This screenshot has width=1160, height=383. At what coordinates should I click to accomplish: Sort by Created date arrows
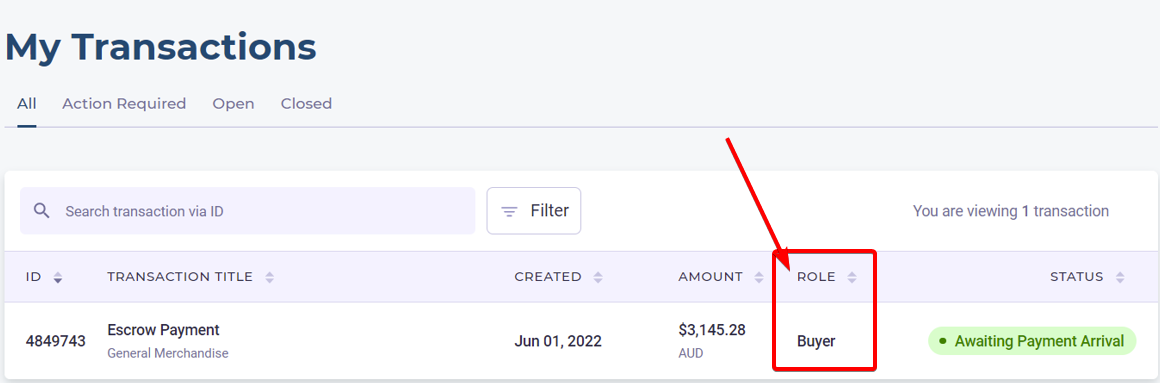click(598, 277)
